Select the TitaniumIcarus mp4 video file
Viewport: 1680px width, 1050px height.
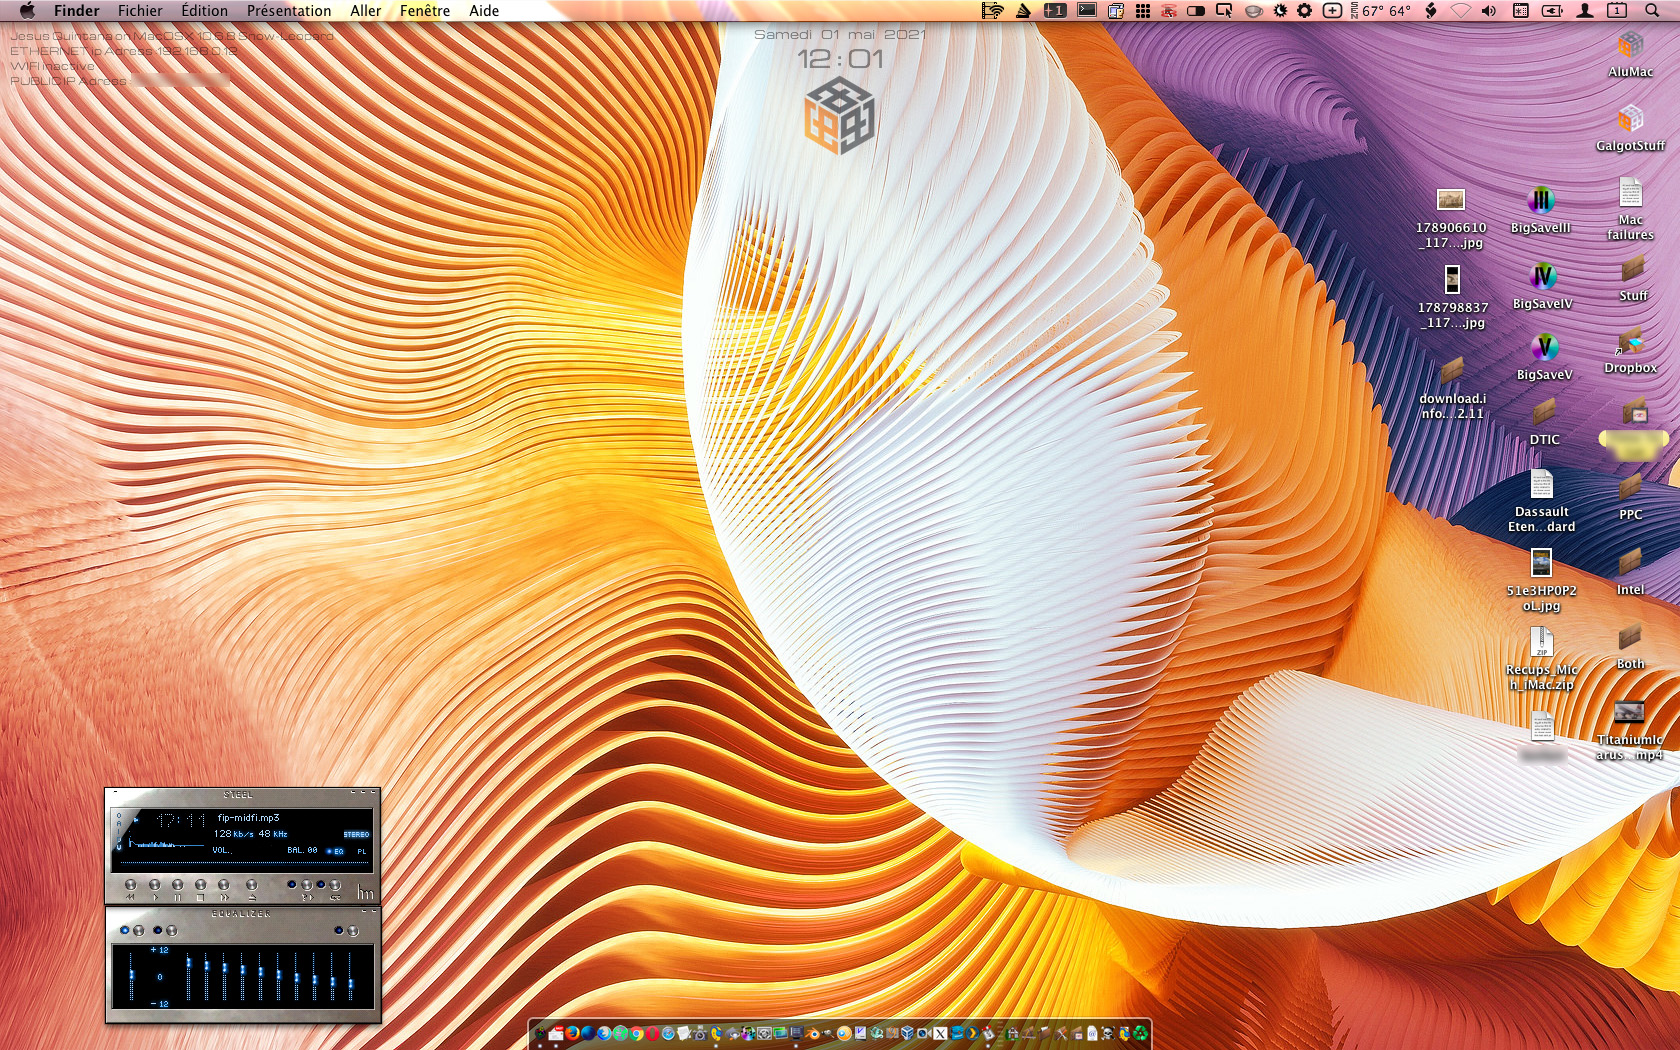[x=1629, y=712]
